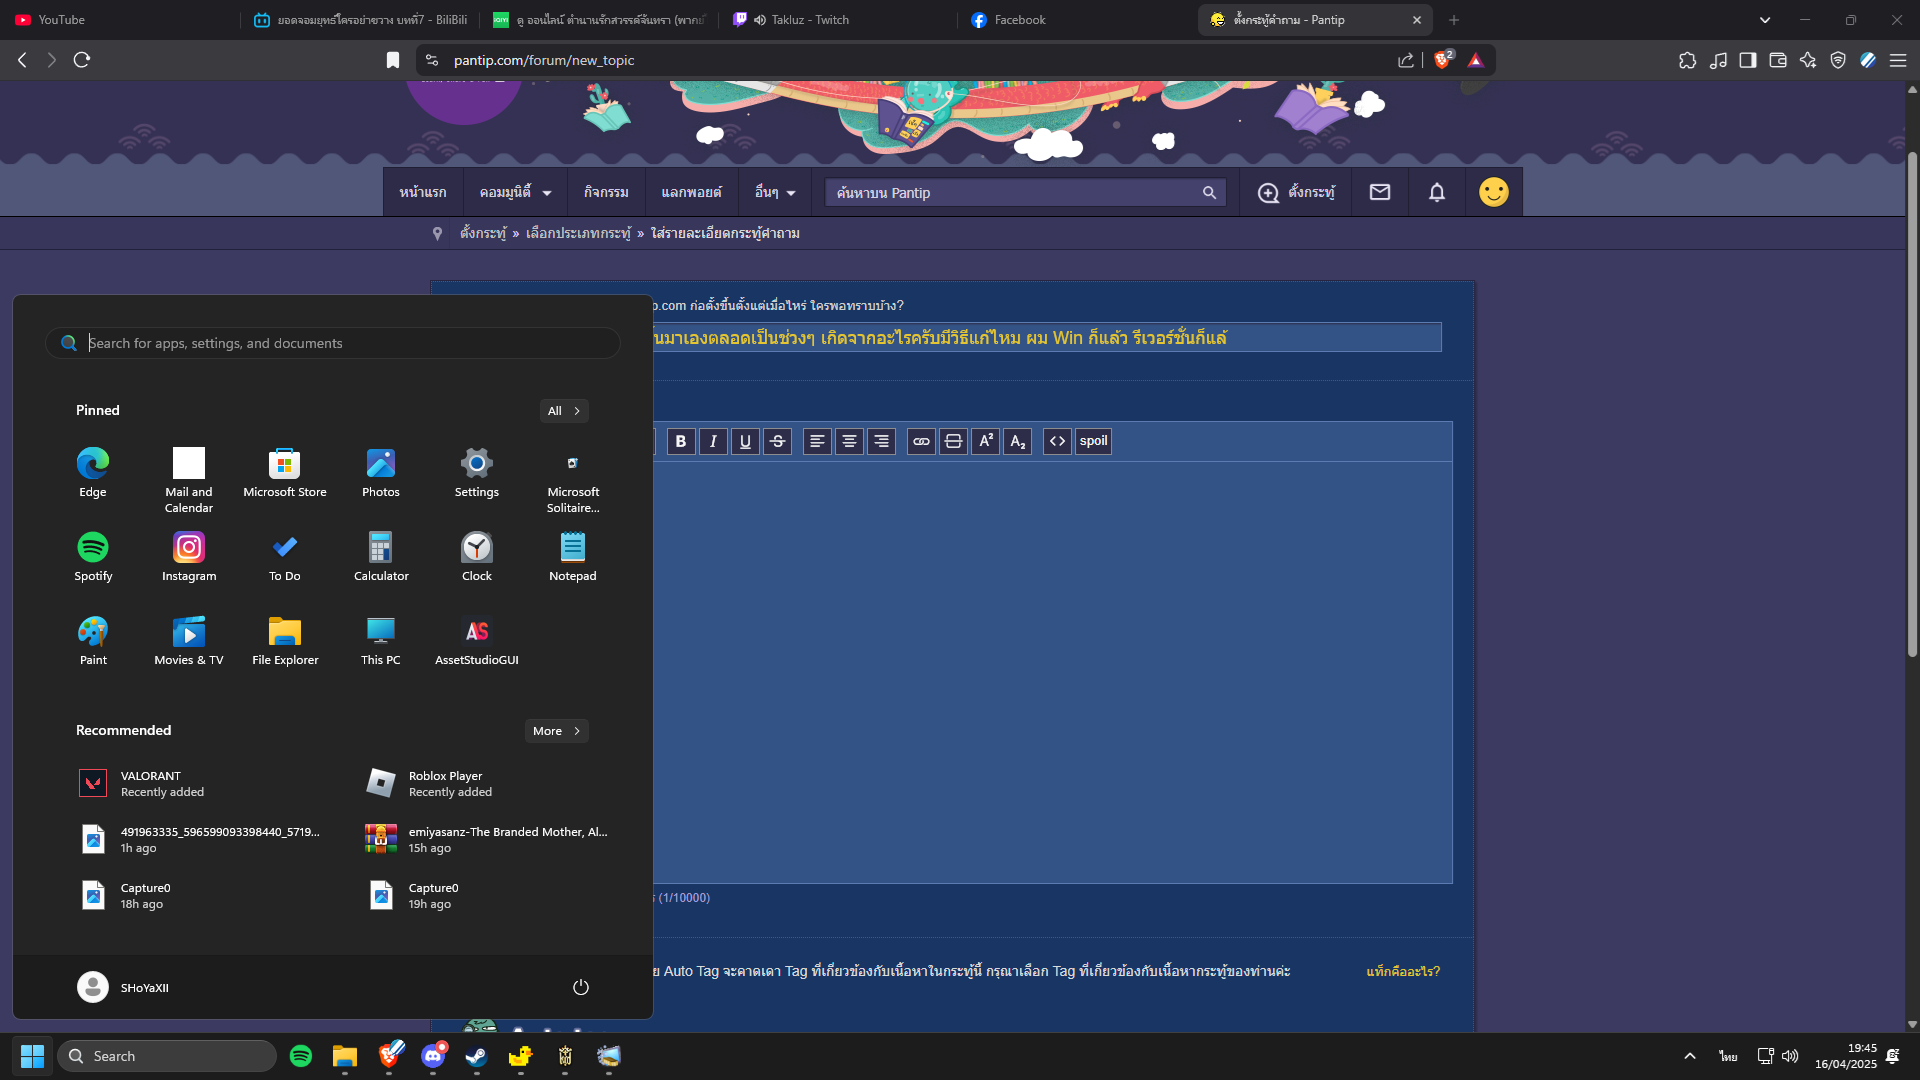Insert code block in editor
1920x1080 pixels.
tap(1057, 441)
